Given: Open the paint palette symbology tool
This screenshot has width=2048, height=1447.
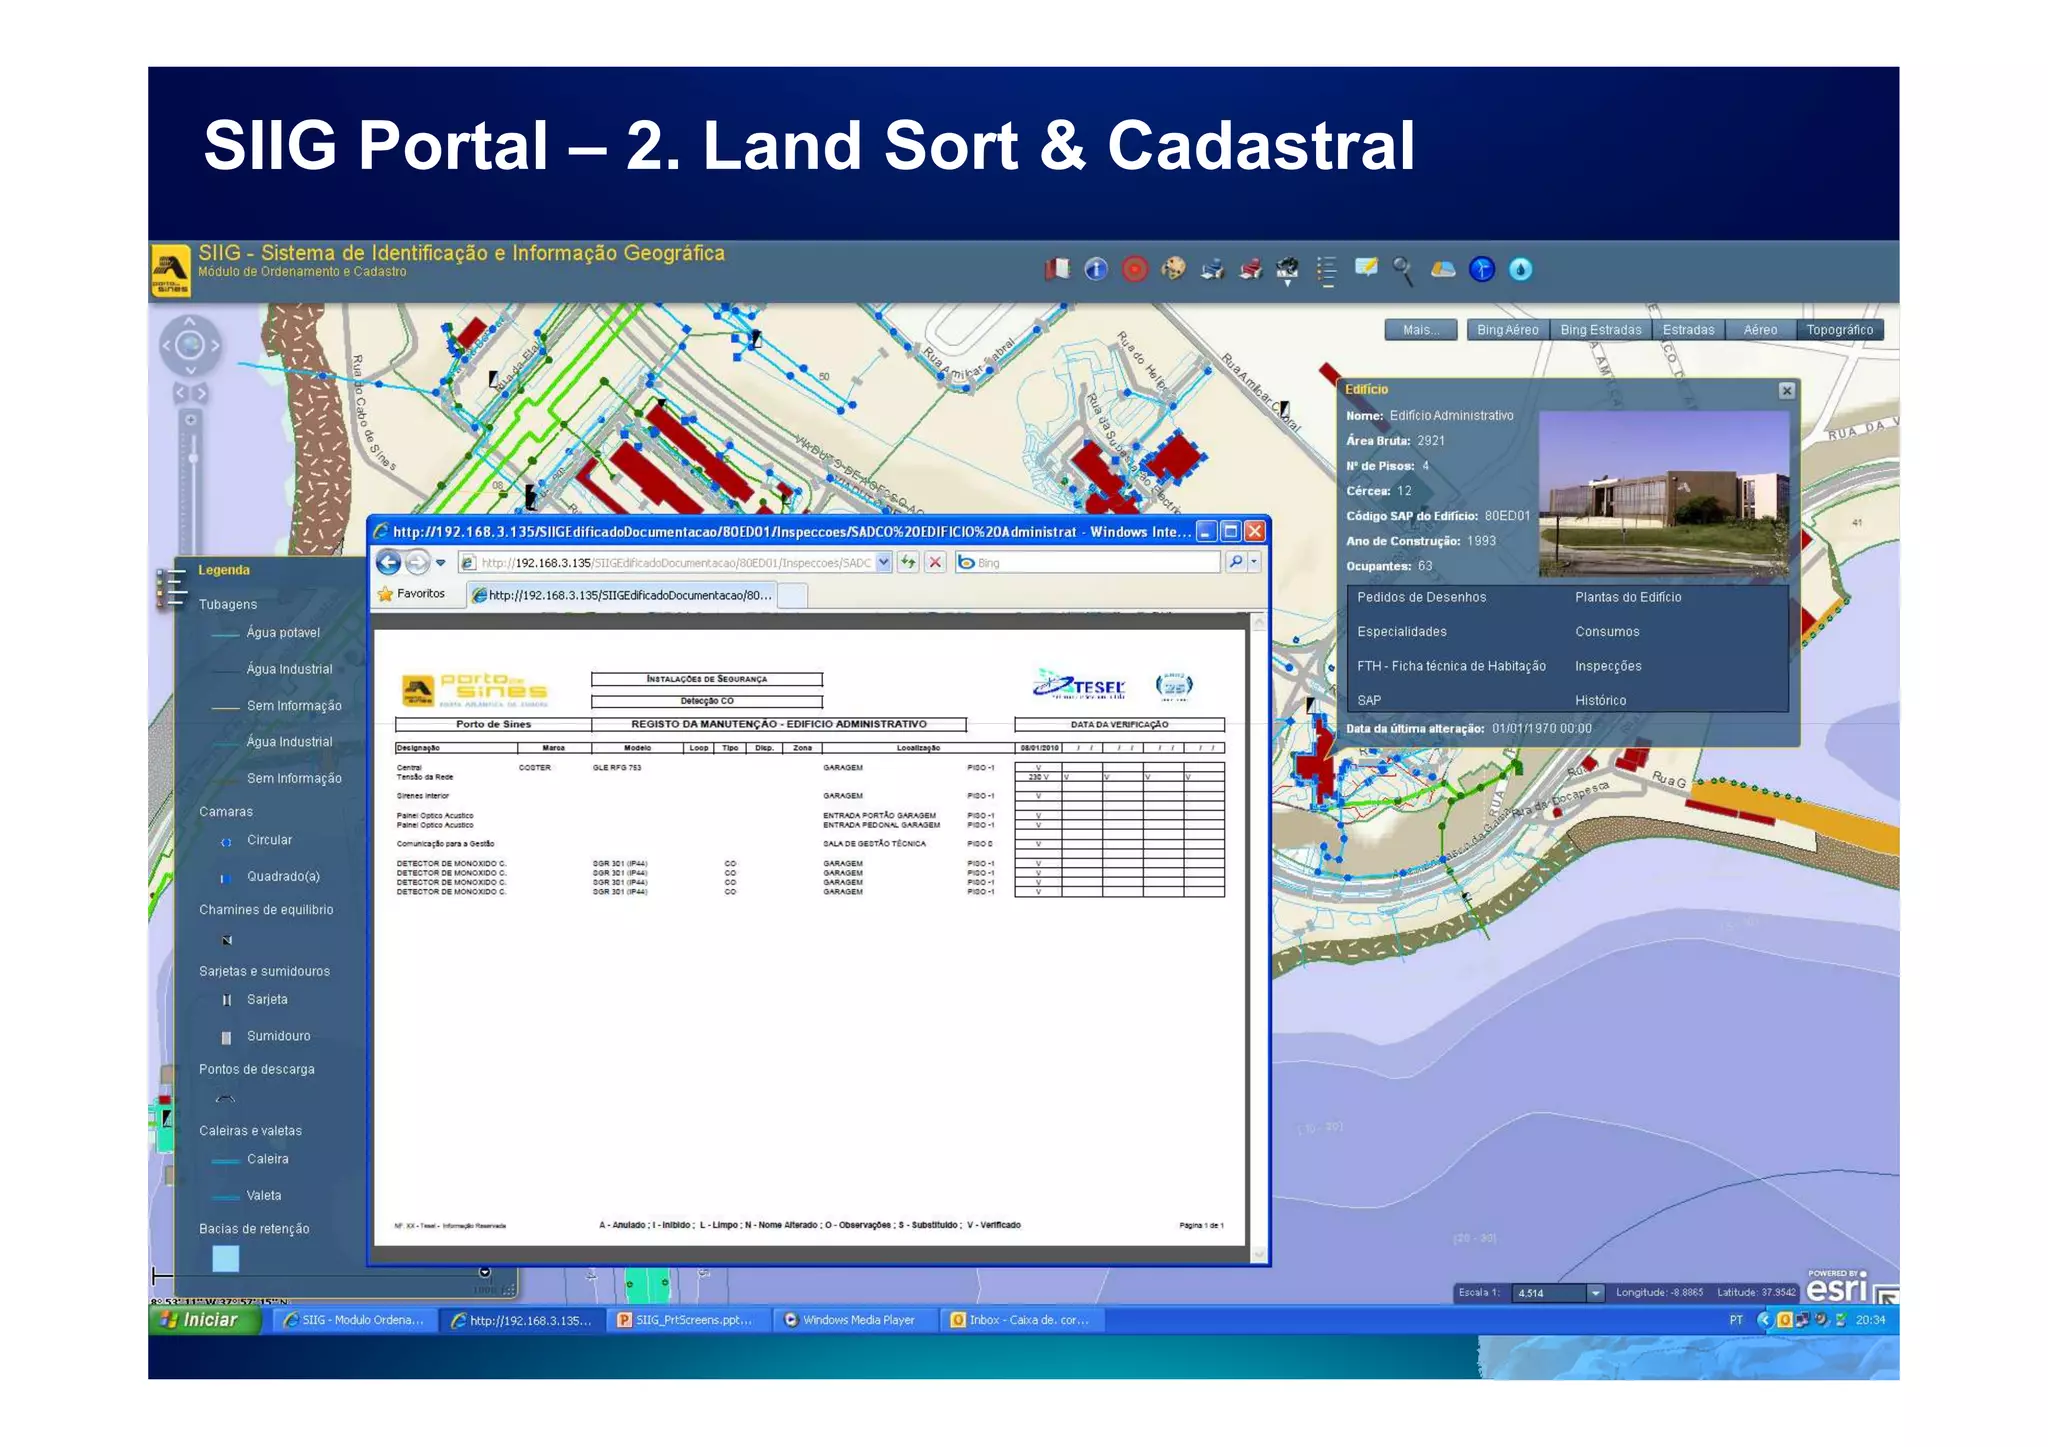Looking at the screenshot, I should 1173,269.
